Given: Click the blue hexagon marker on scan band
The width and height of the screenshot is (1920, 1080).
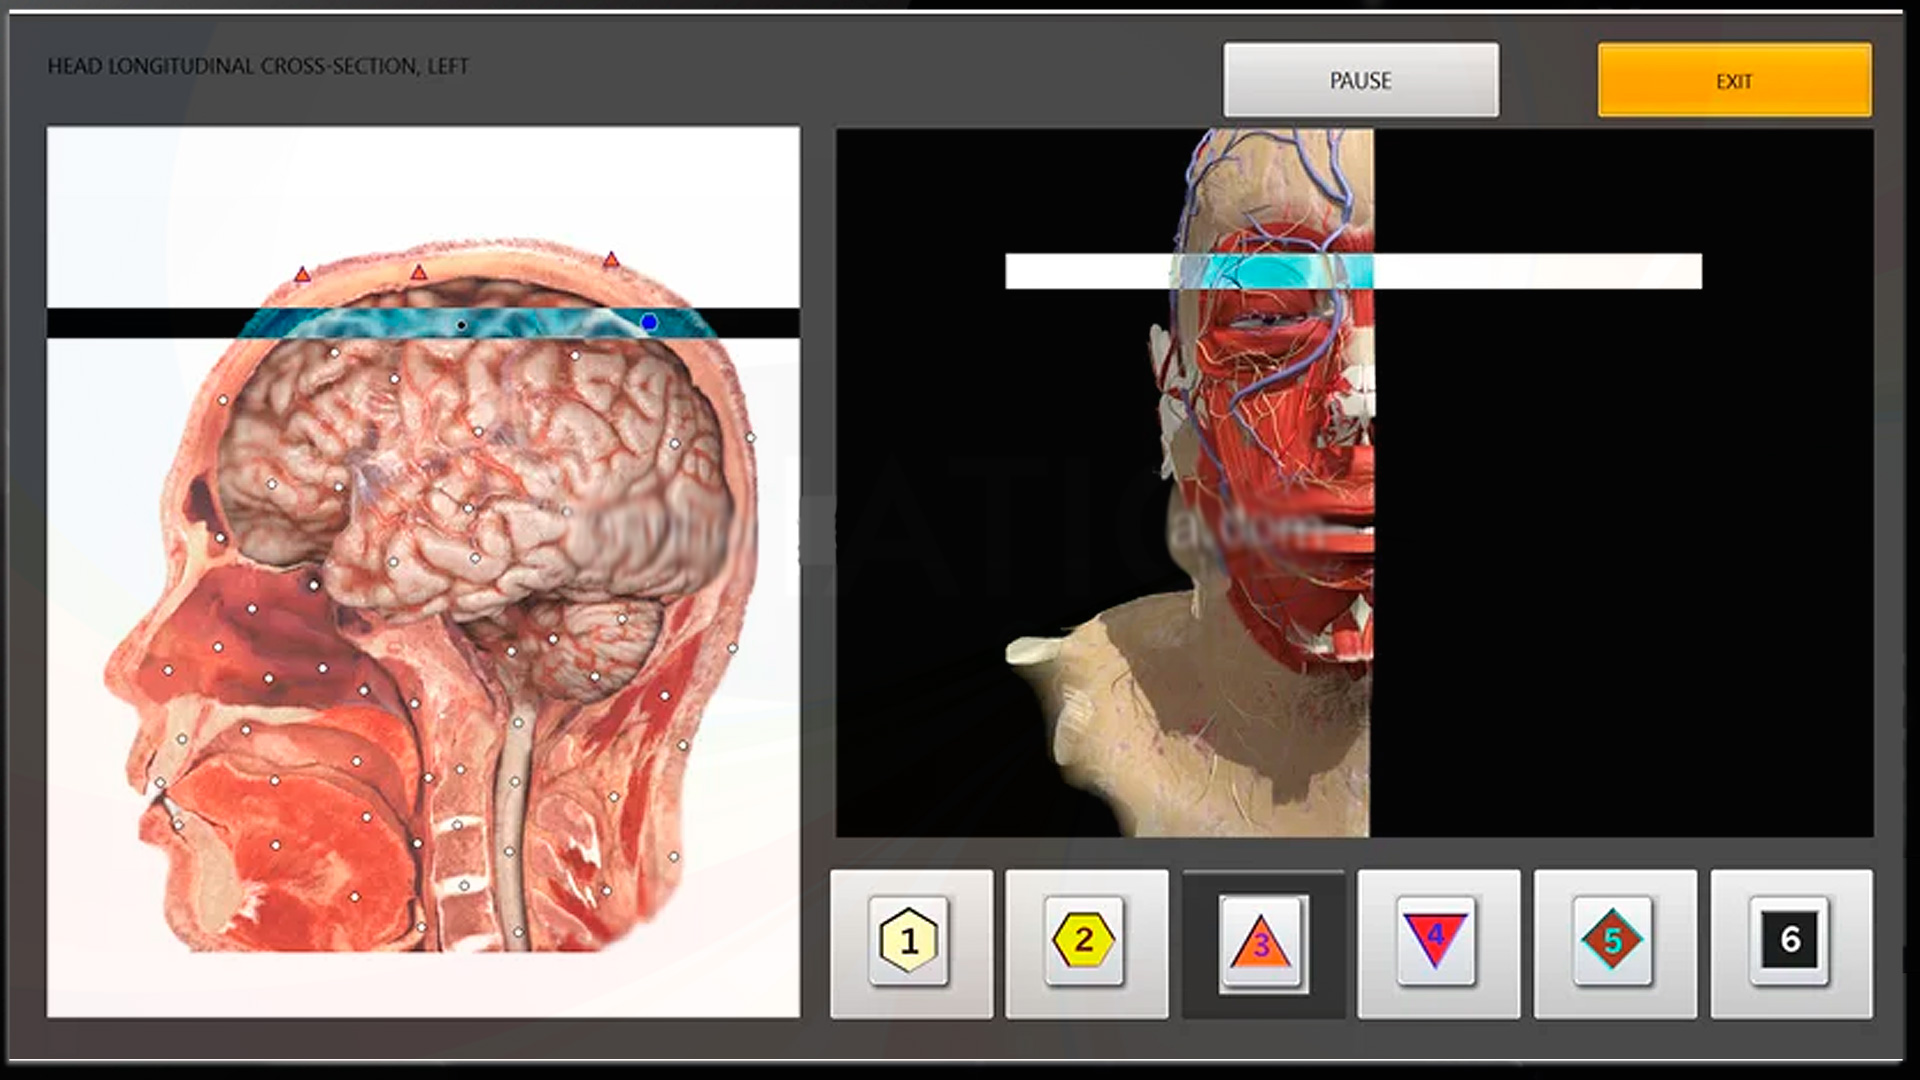Looking at the screenshot, I should (649, 322).
